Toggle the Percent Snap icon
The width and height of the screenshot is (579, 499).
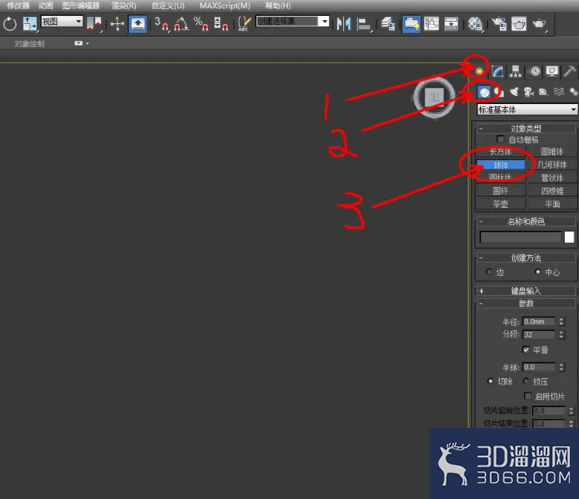(201, 24)
